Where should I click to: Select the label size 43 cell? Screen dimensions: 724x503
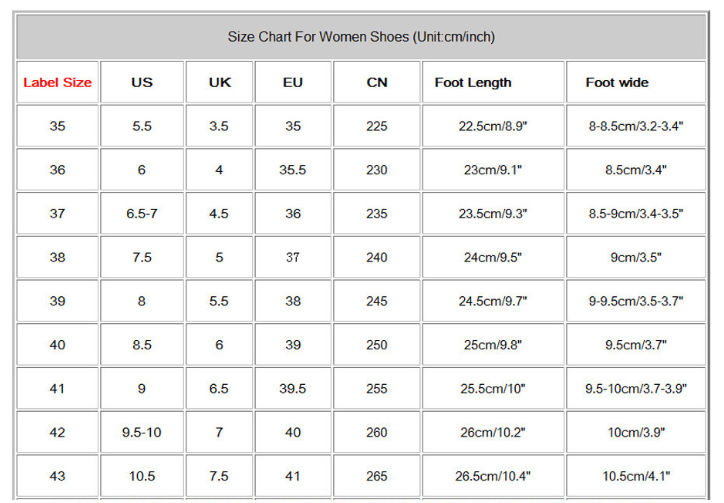57,477
